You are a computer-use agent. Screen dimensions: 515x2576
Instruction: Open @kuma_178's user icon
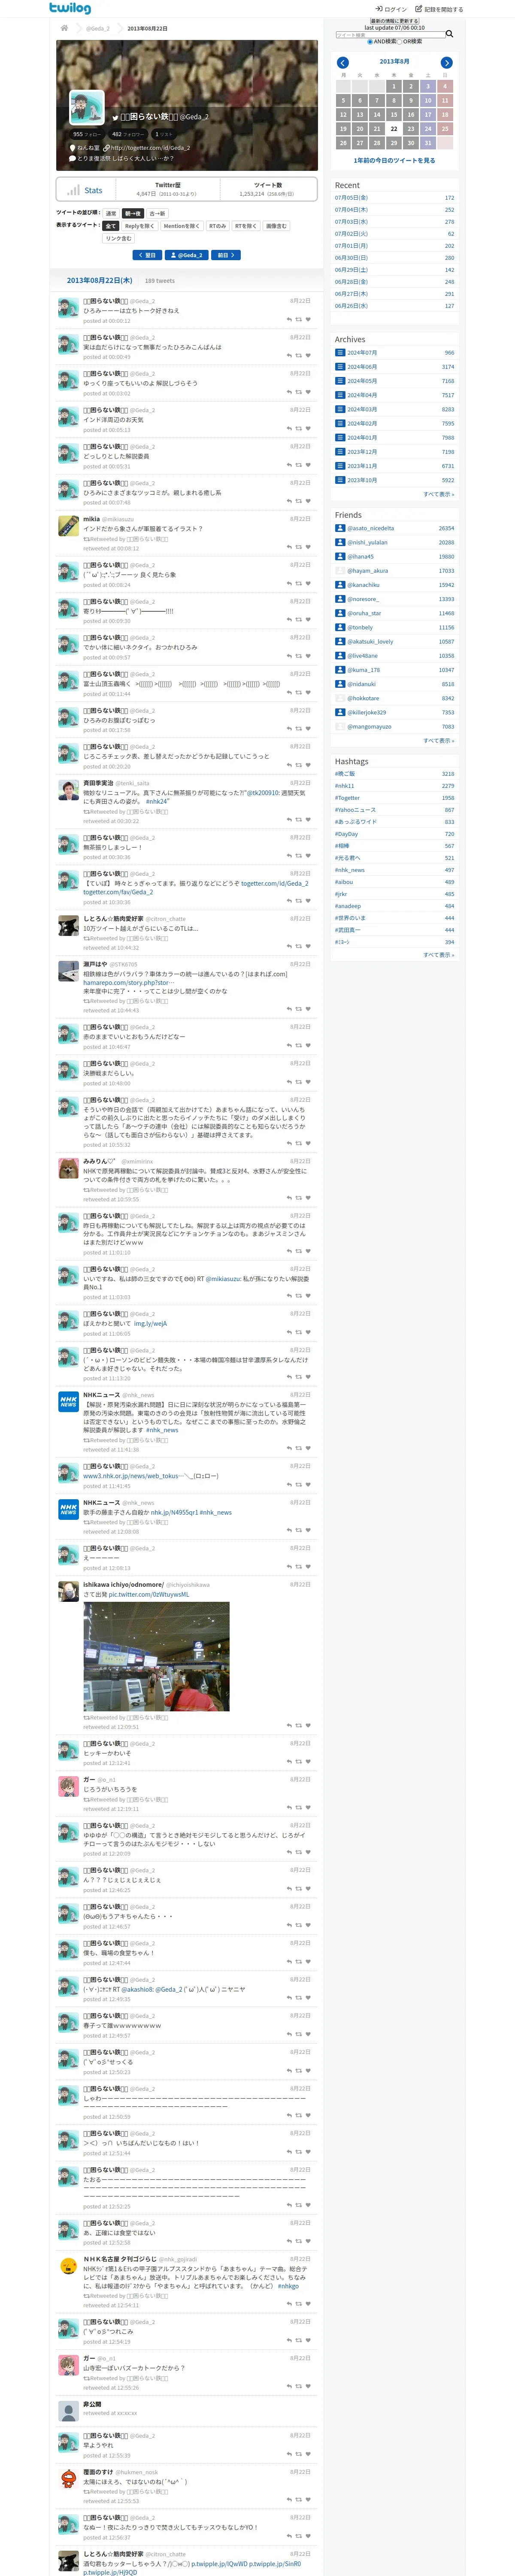coord(340,670)
